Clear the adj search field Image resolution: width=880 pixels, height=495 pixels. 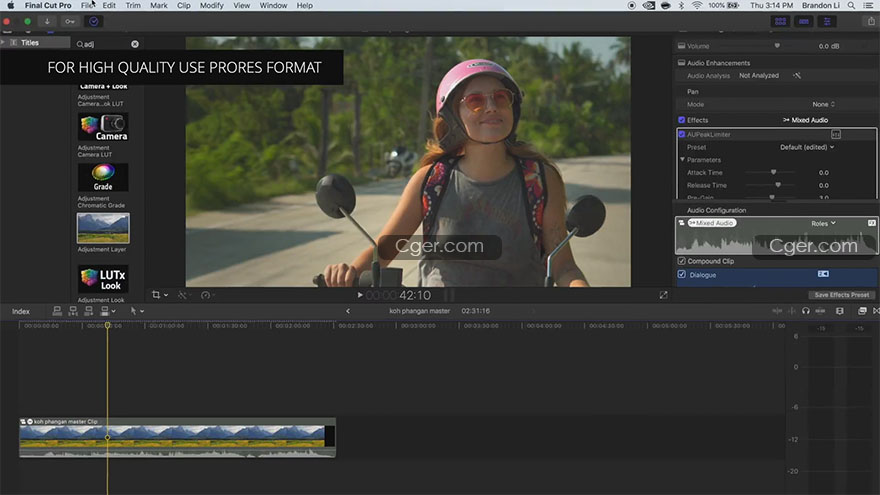(x=135, y=44)
